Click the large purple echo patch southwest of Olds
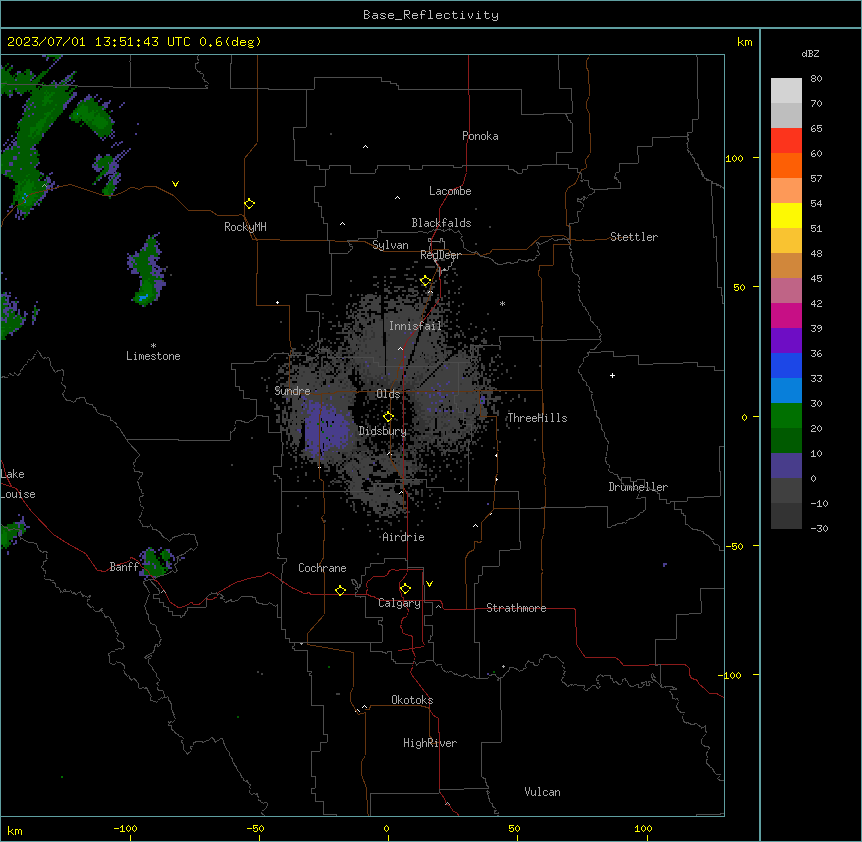The width and height of the screenshot is (862, 842). click(x=327, y=429)
